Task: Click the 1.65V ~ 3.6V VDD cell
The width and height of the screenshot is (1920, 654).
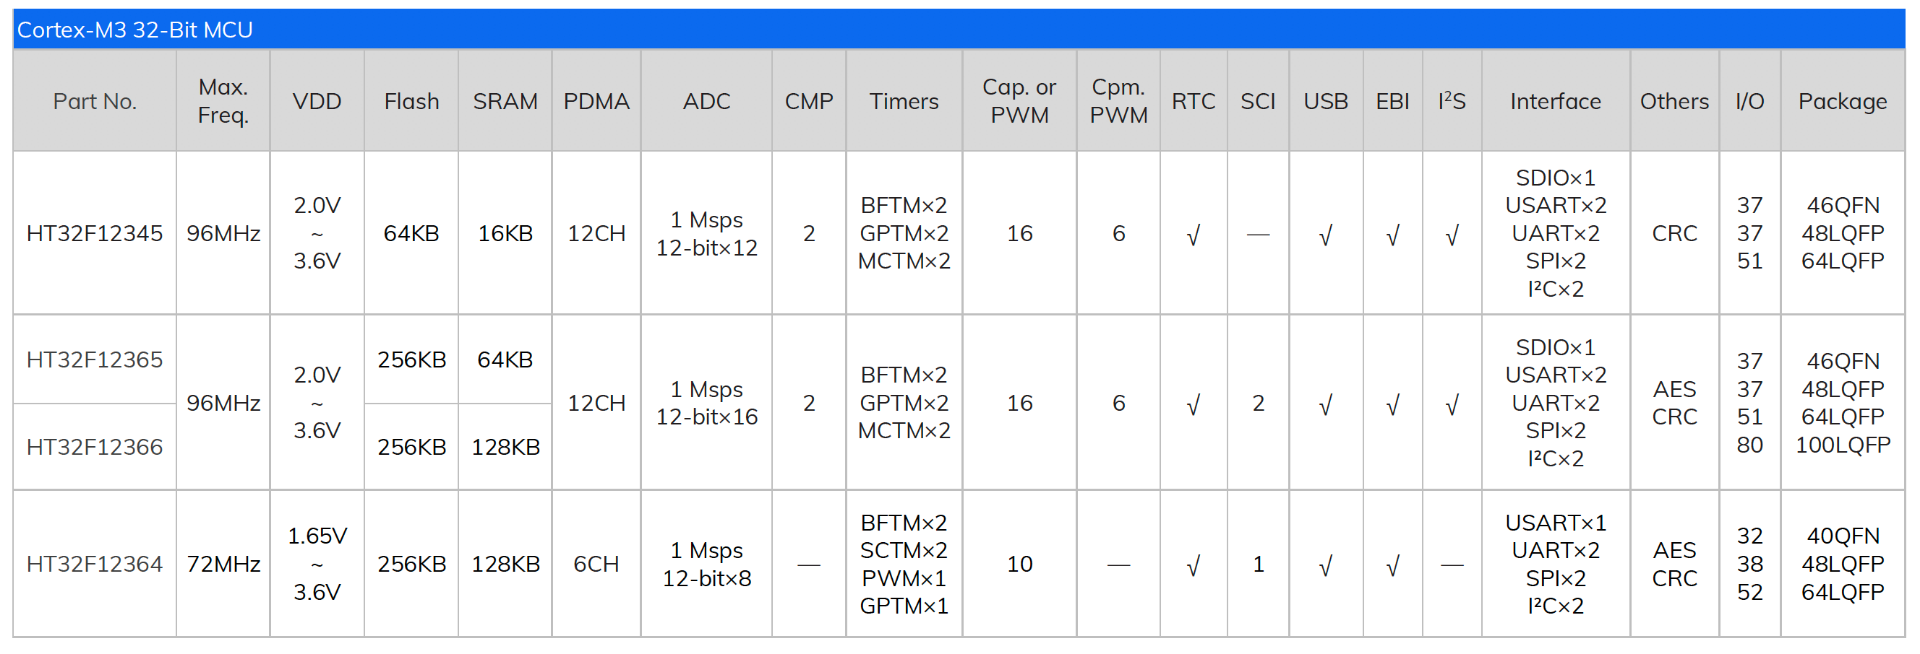Action: pyautogui.click(x=317, y=564)
